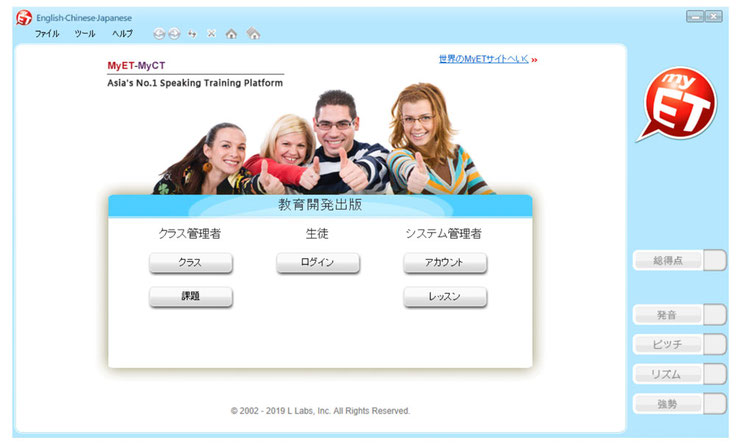Click the forward arrow navigation icon

(x=175, y=34)
